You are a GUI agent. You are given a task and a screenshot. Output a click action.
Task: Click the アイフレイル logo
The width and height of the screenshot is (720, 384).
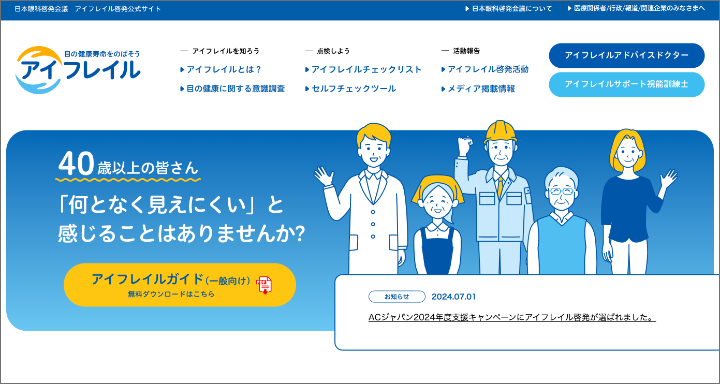[78, 69]
